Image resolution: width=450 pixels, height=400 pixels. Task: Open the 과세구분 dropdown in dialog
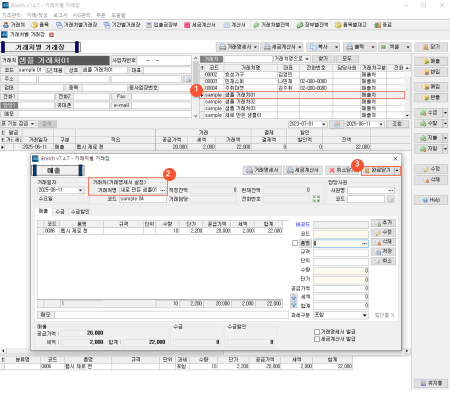click(x=365, y=315)
